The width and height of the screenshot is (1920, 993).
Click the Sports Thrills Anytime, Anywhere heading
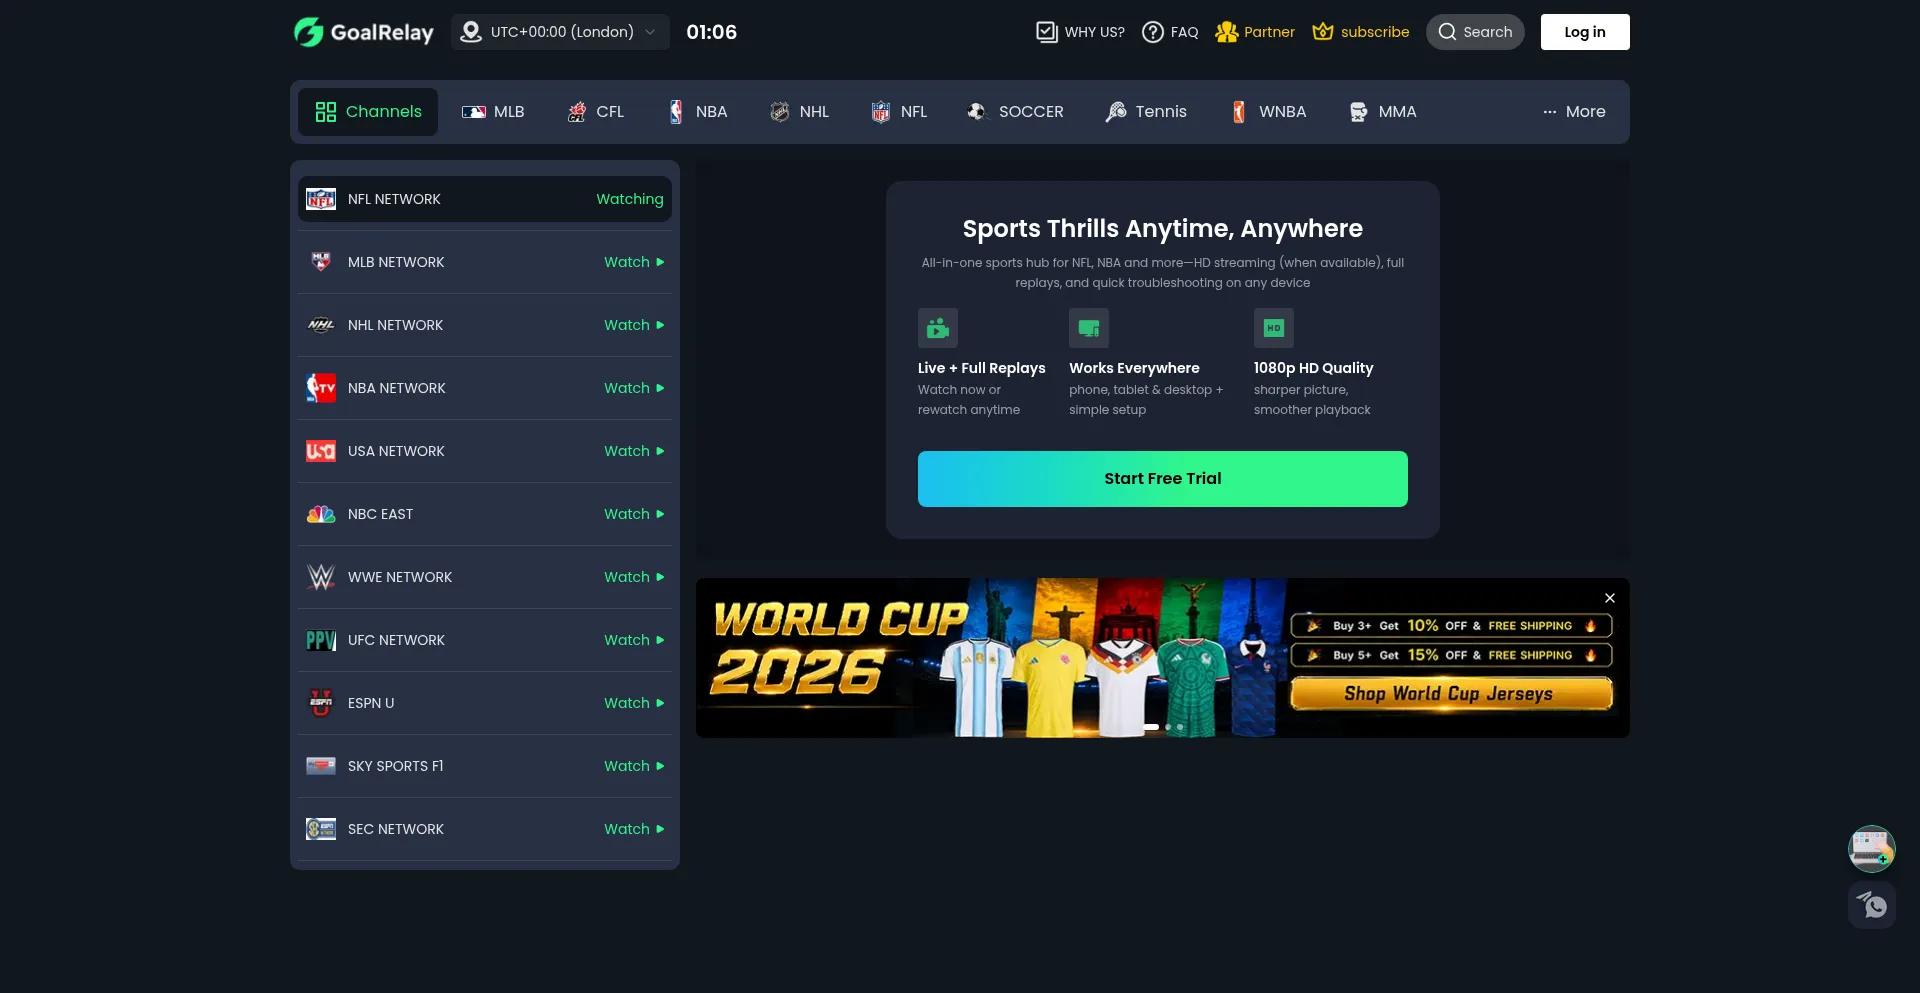(1163, 229)
